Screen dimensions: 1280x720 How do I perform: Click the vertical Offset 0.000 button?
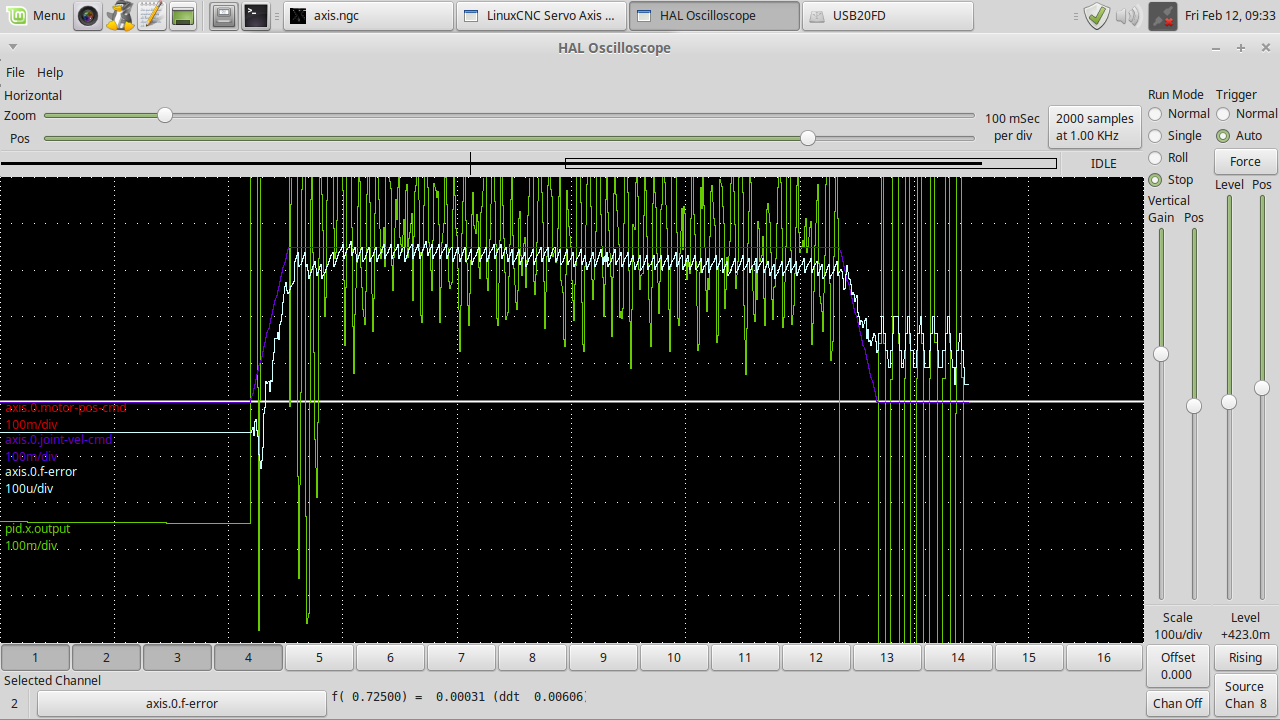pos(1177,666)
